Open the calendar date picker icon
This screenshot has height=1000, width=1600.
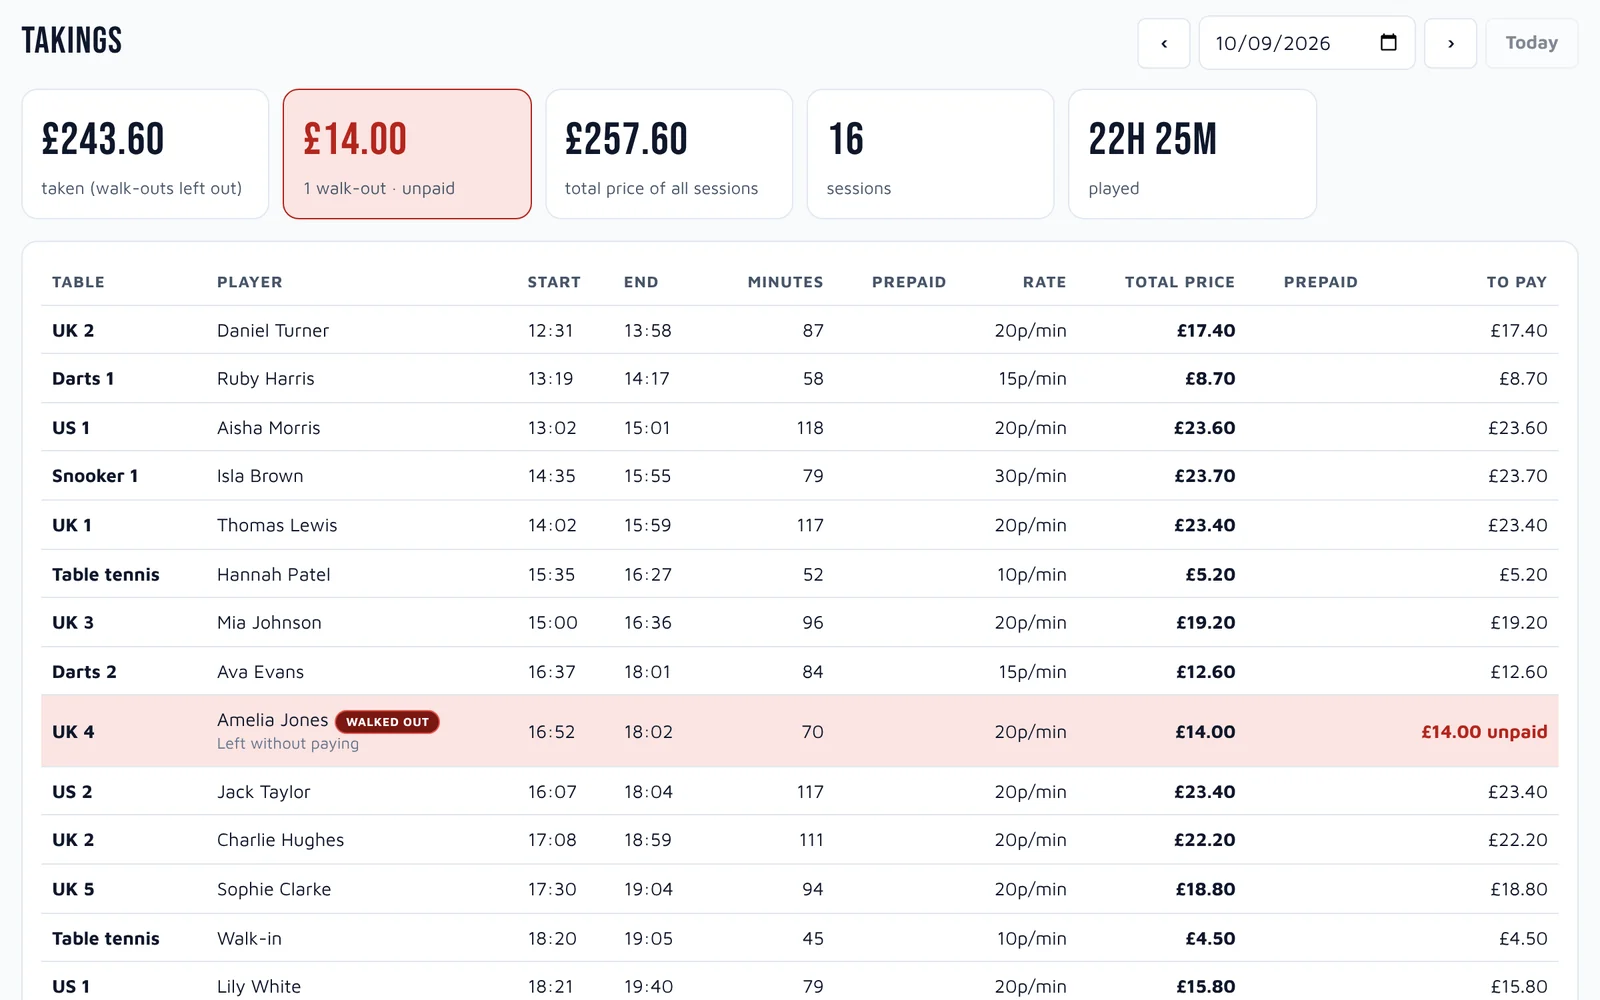tap(1388, 42)
